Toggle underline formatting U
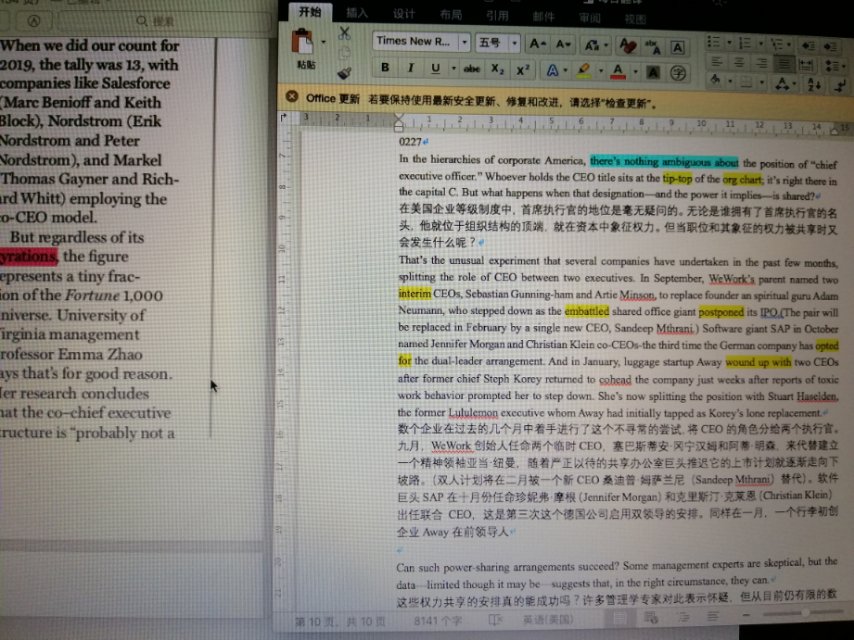854x640 pixels. tap(435, 69)
